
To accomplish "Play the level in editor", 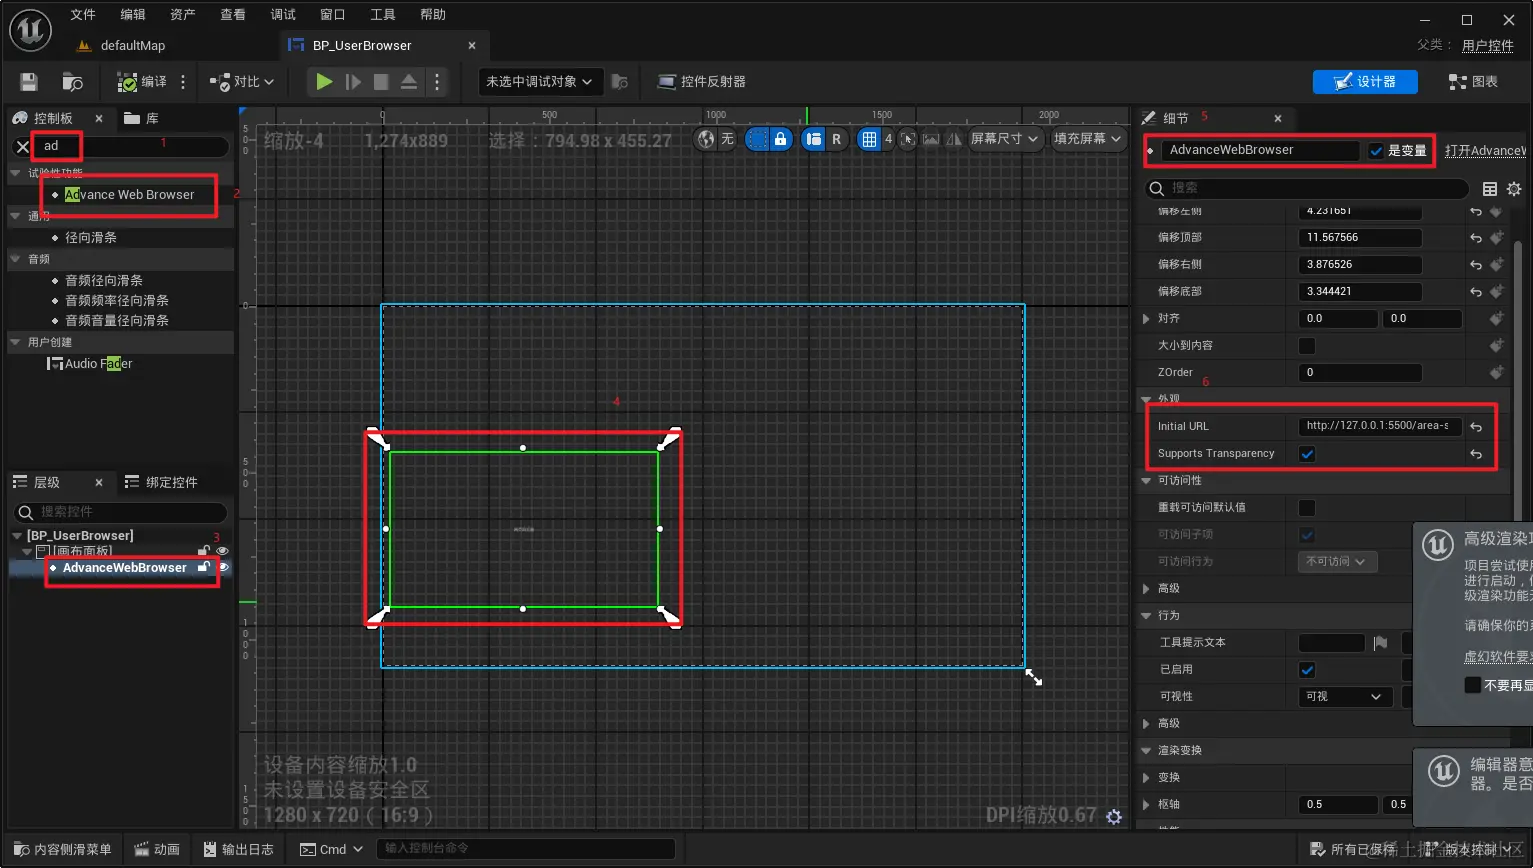I will click(323, 81).
